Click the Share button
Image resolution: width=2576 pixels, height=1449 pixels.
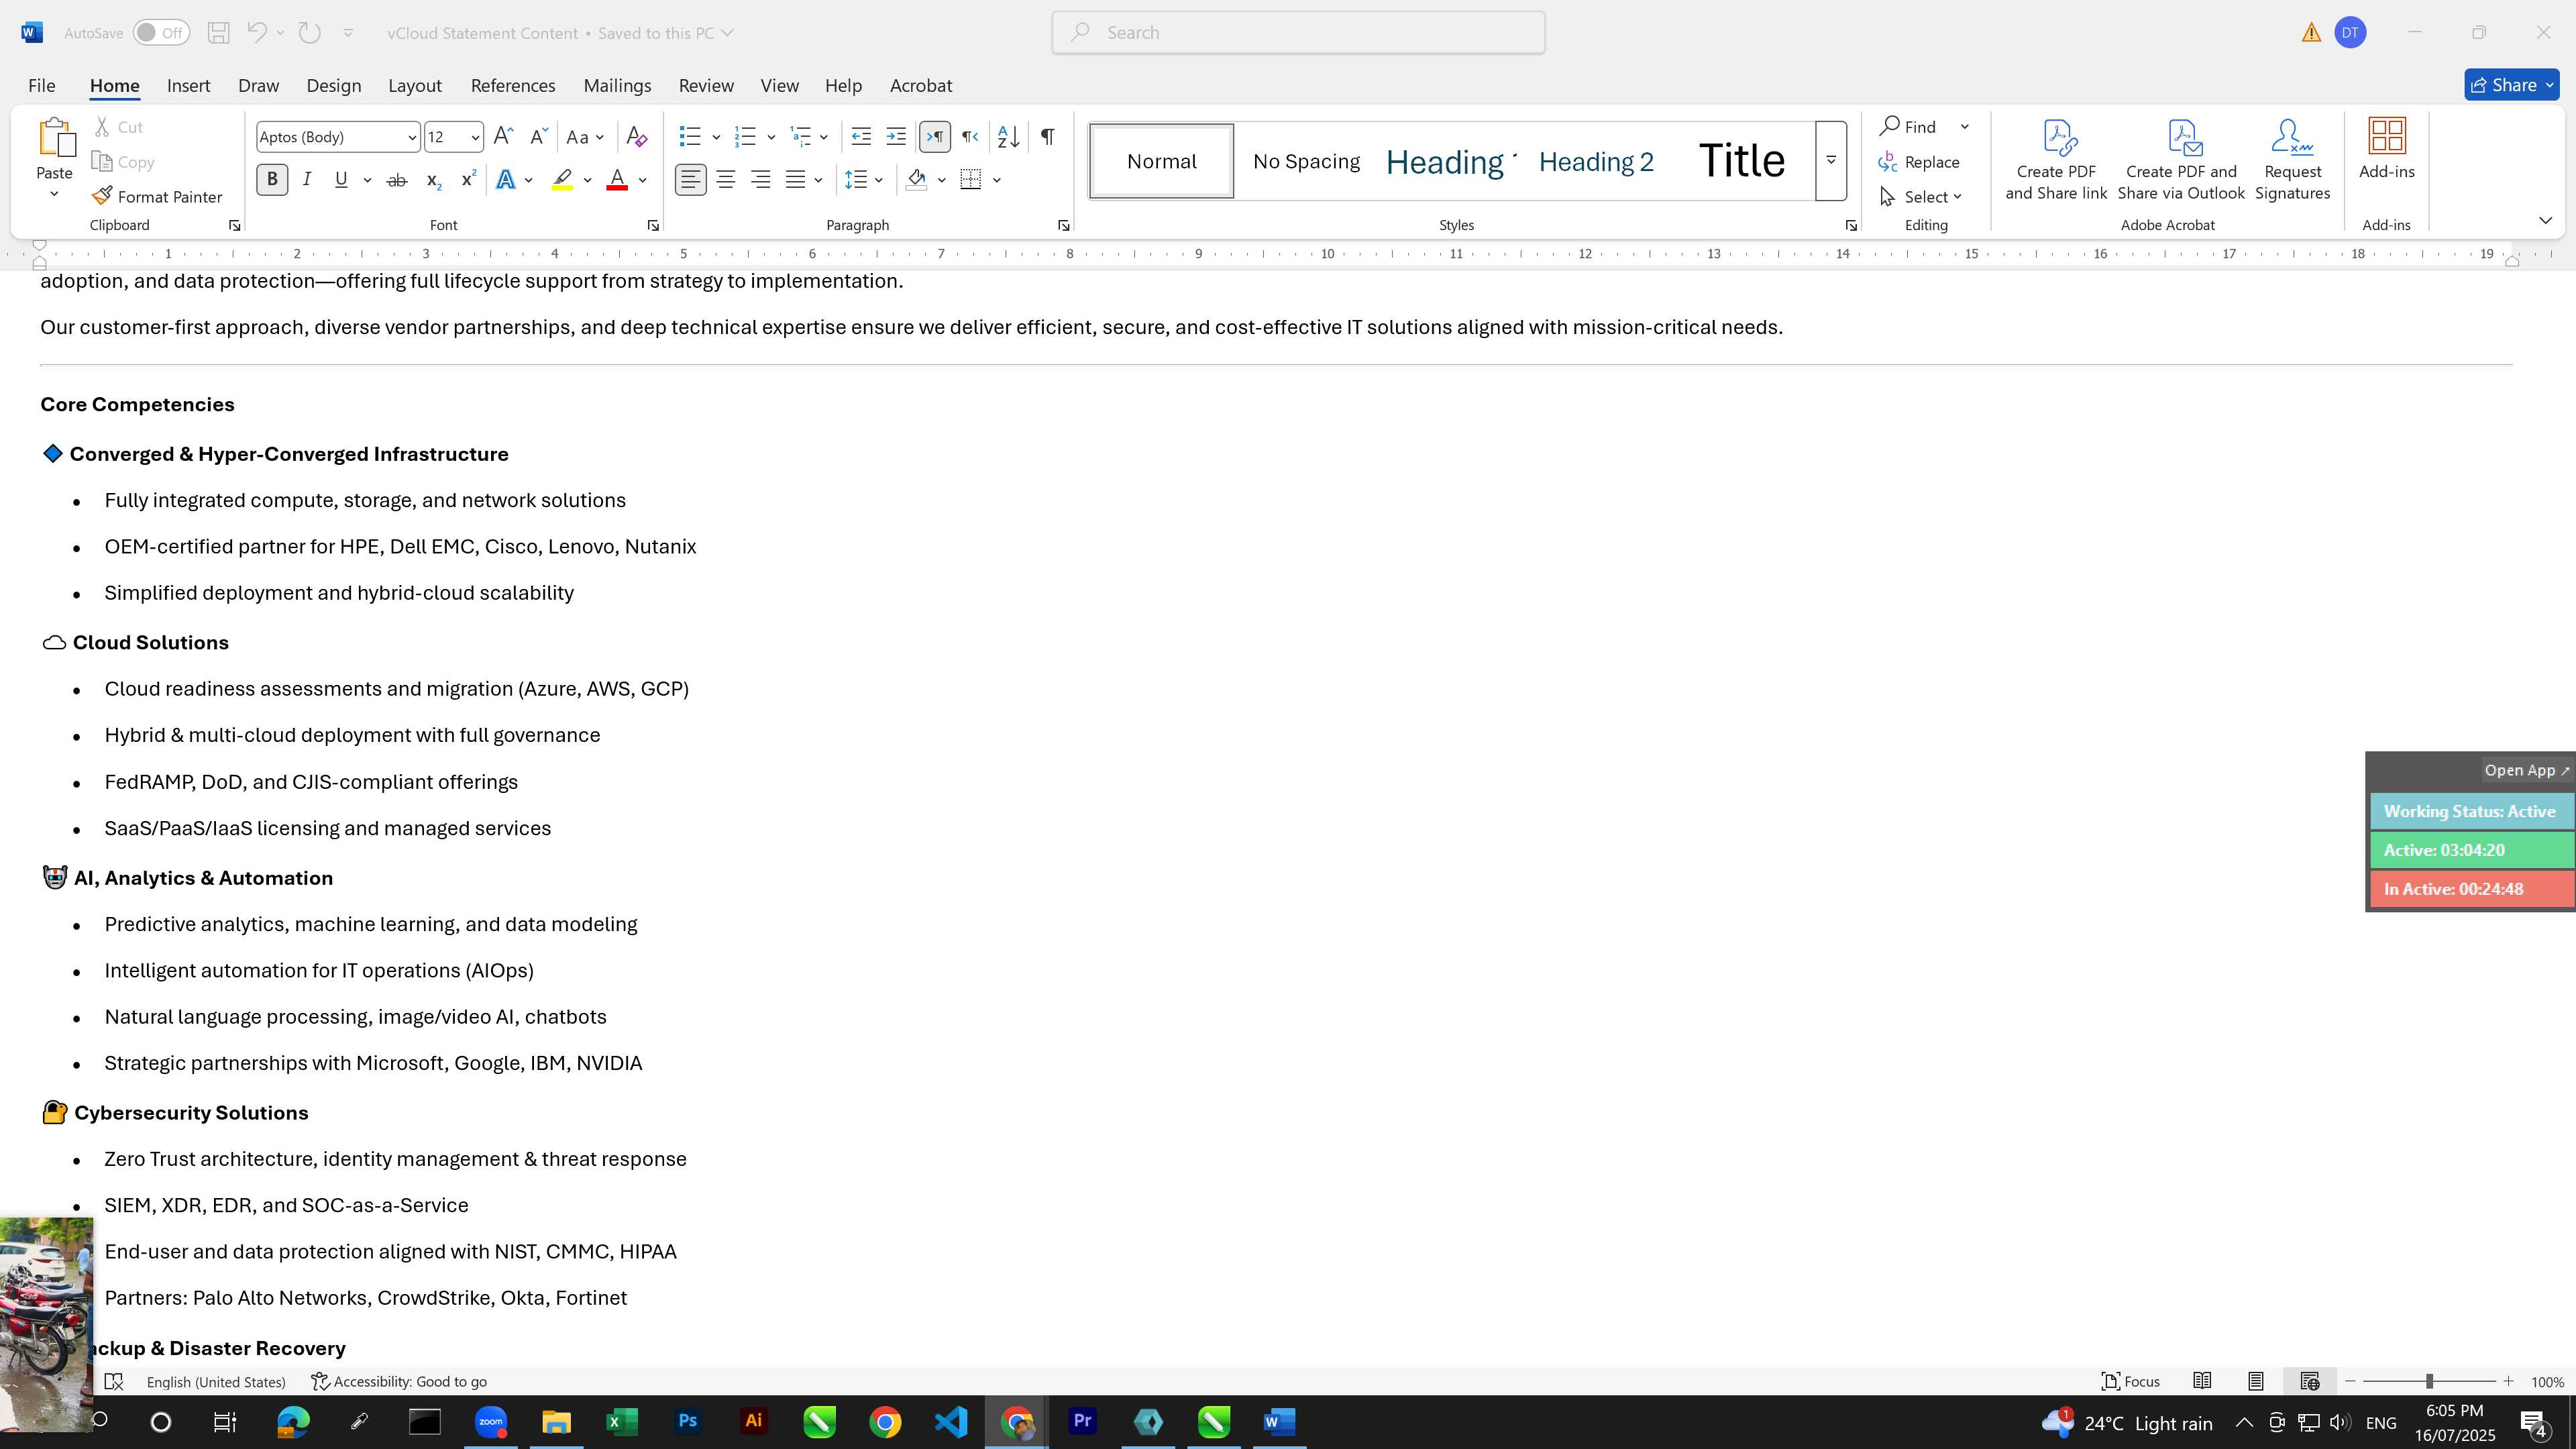point(2511,85)
